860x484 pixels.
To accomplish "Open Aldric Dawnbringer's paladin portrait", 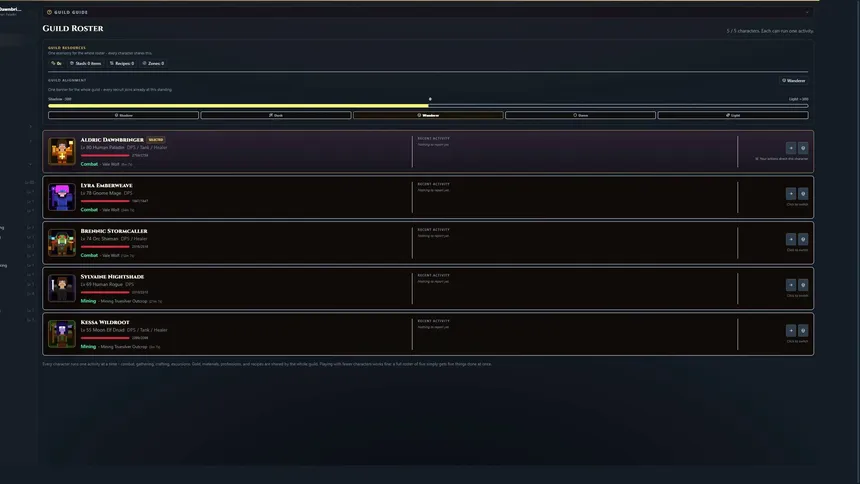I will pos(61,151).
